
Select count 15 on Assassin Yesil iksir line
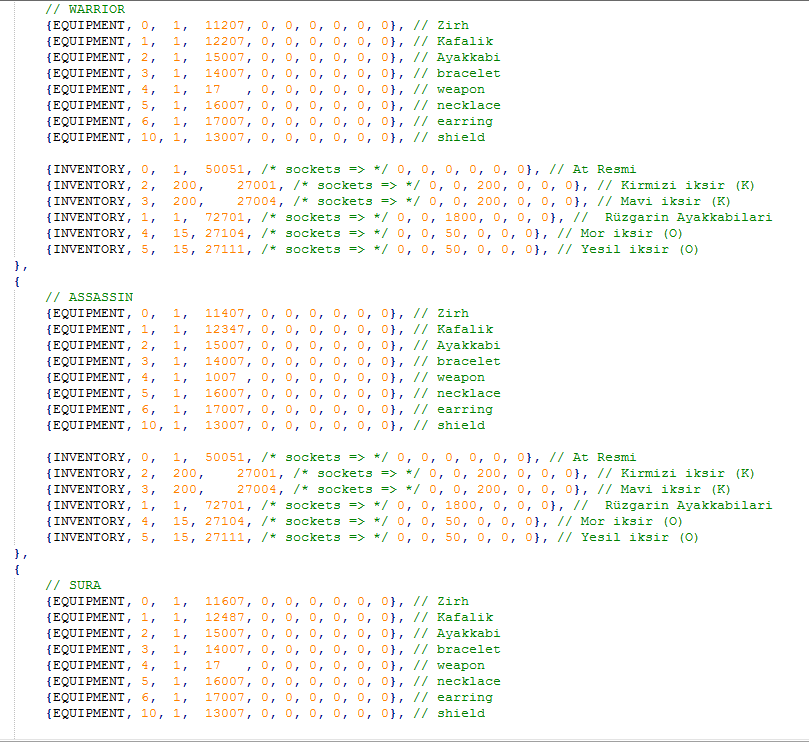[x=181, y=537]
